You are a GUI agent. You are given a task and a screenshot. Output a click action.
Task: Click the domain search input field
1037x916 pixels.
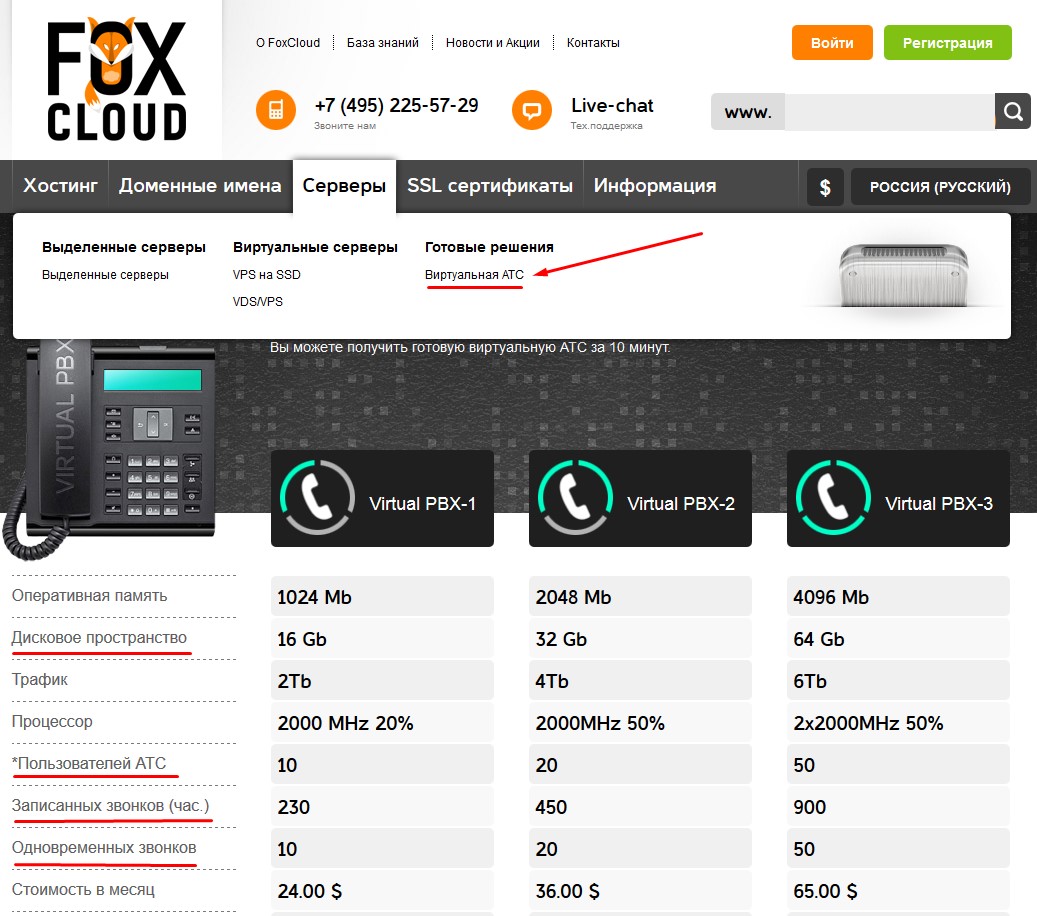[890, 111]
